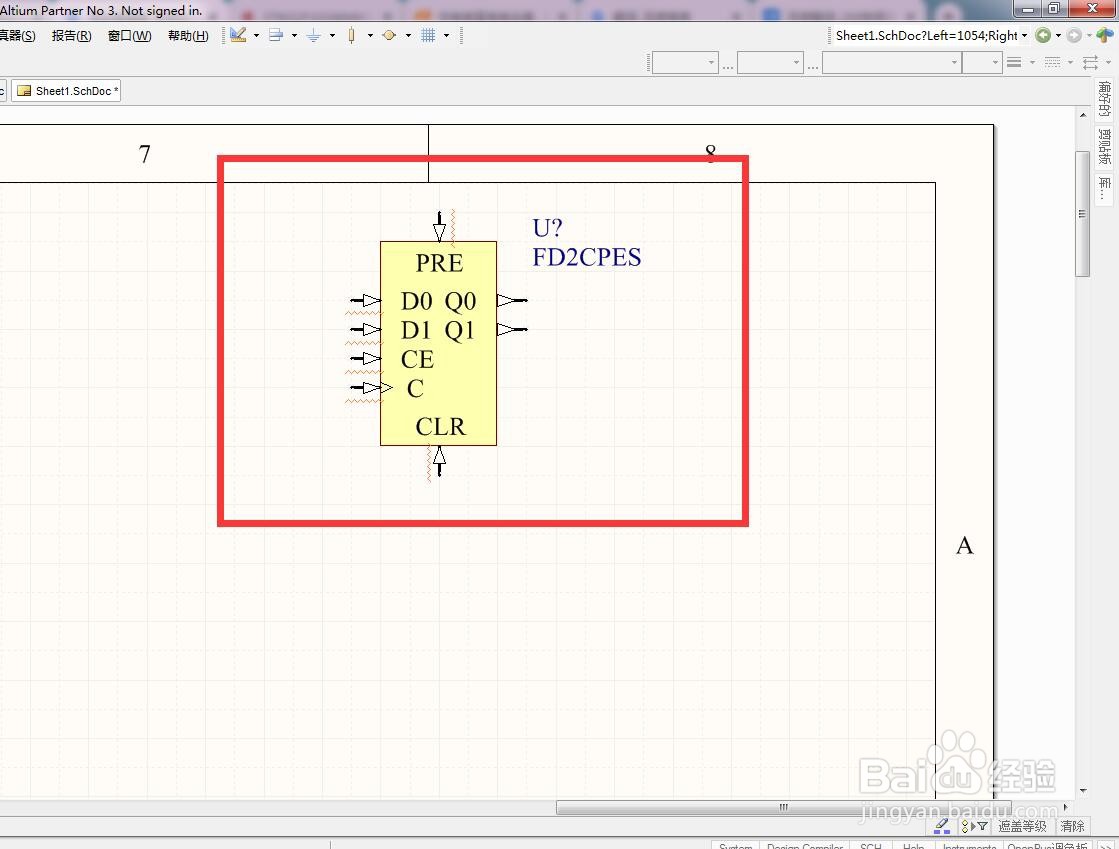This screenshot has height=849, width=1119.
Task: Open the narrow combo box beside line-style icon
Action: tap(981, 63)
